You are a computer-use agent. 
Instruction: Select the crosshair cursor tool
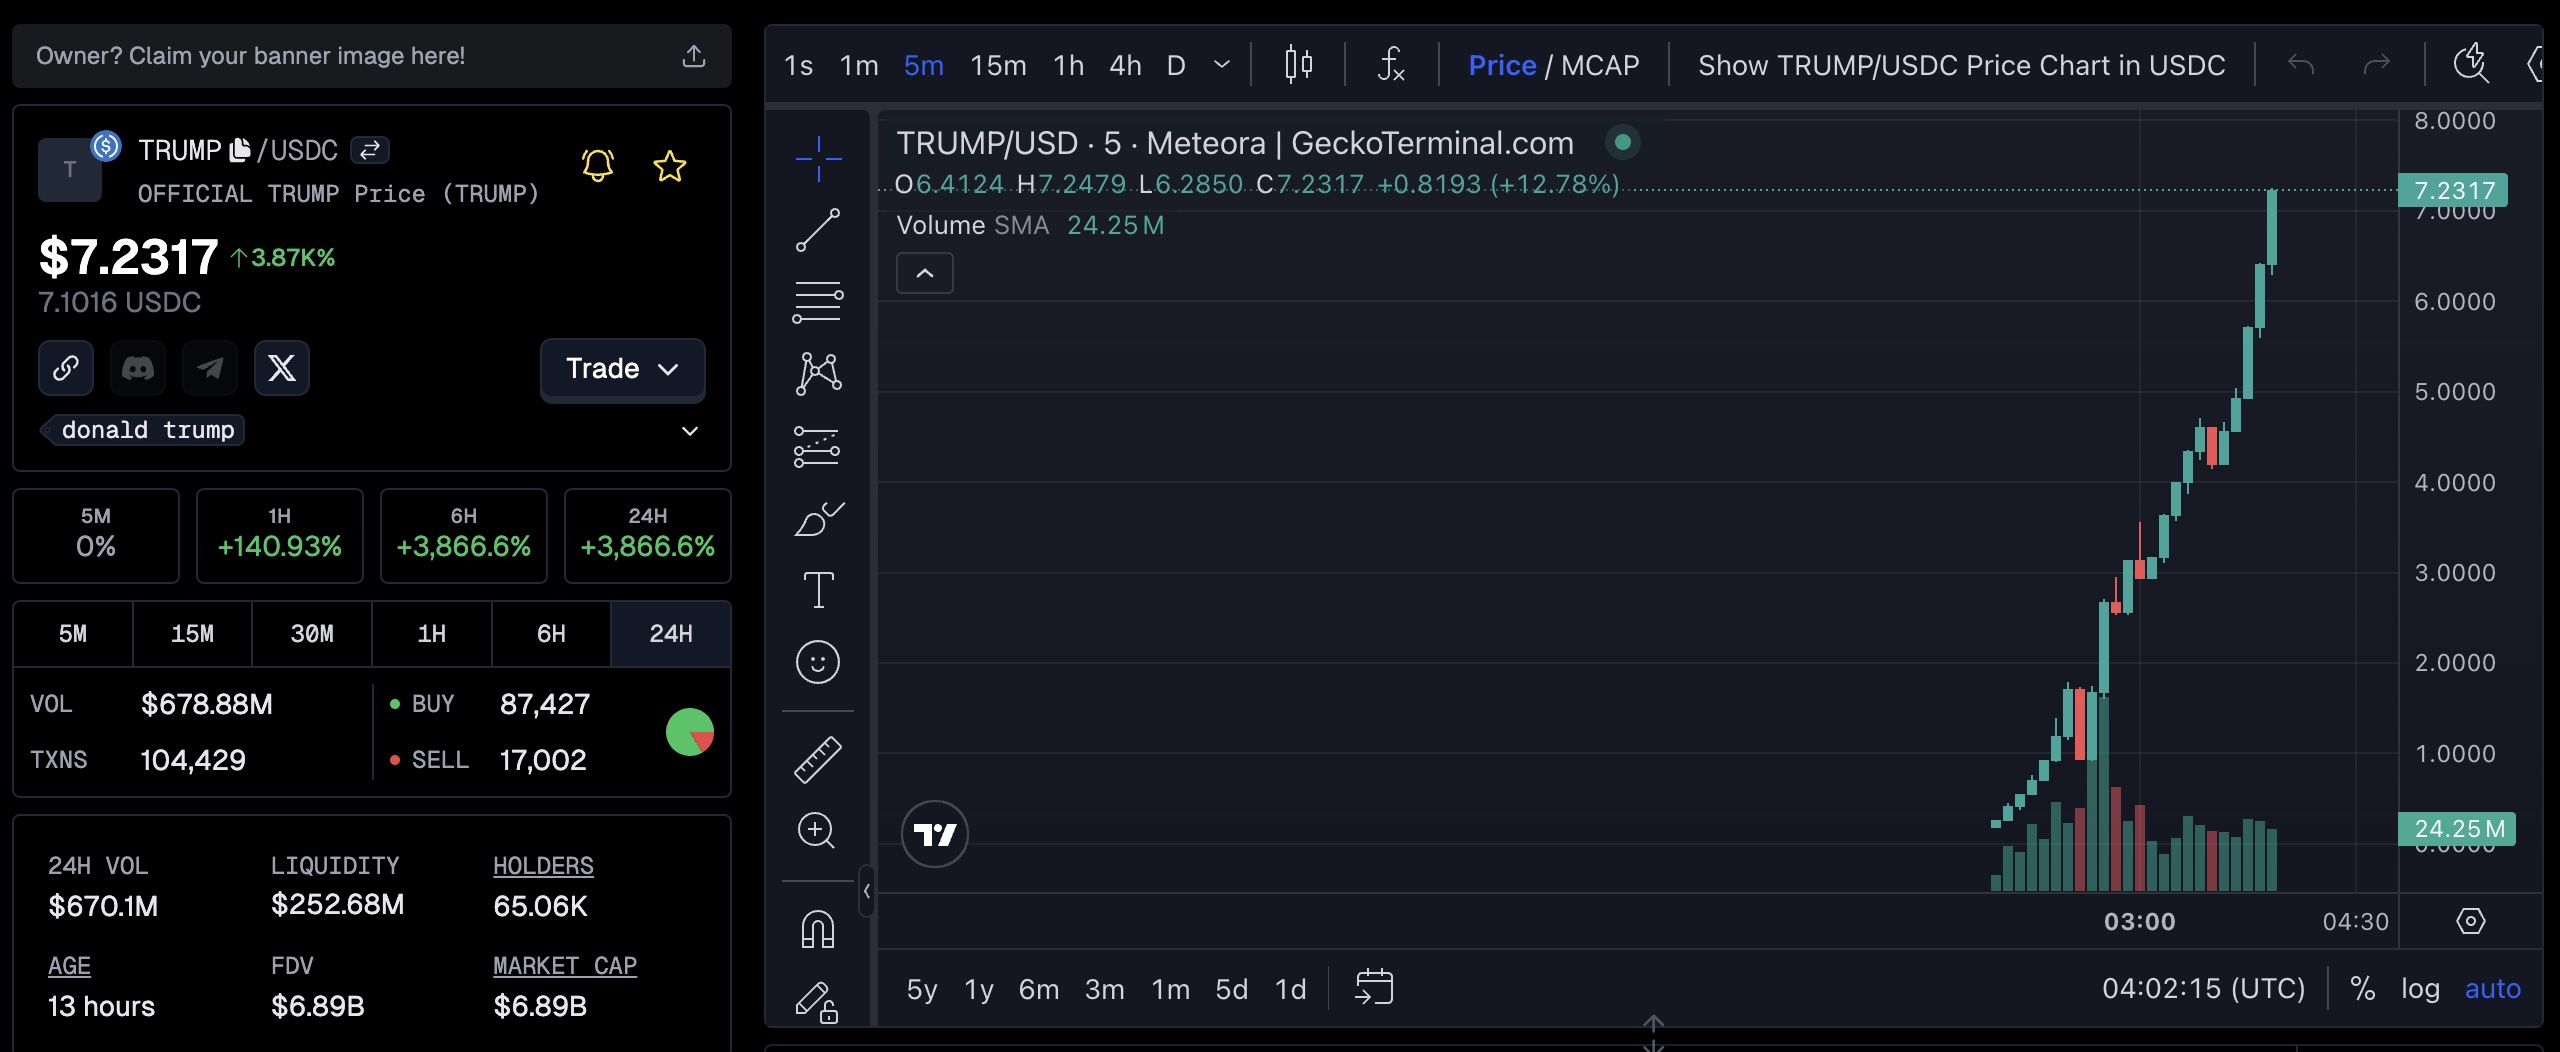tap(818, 159)
